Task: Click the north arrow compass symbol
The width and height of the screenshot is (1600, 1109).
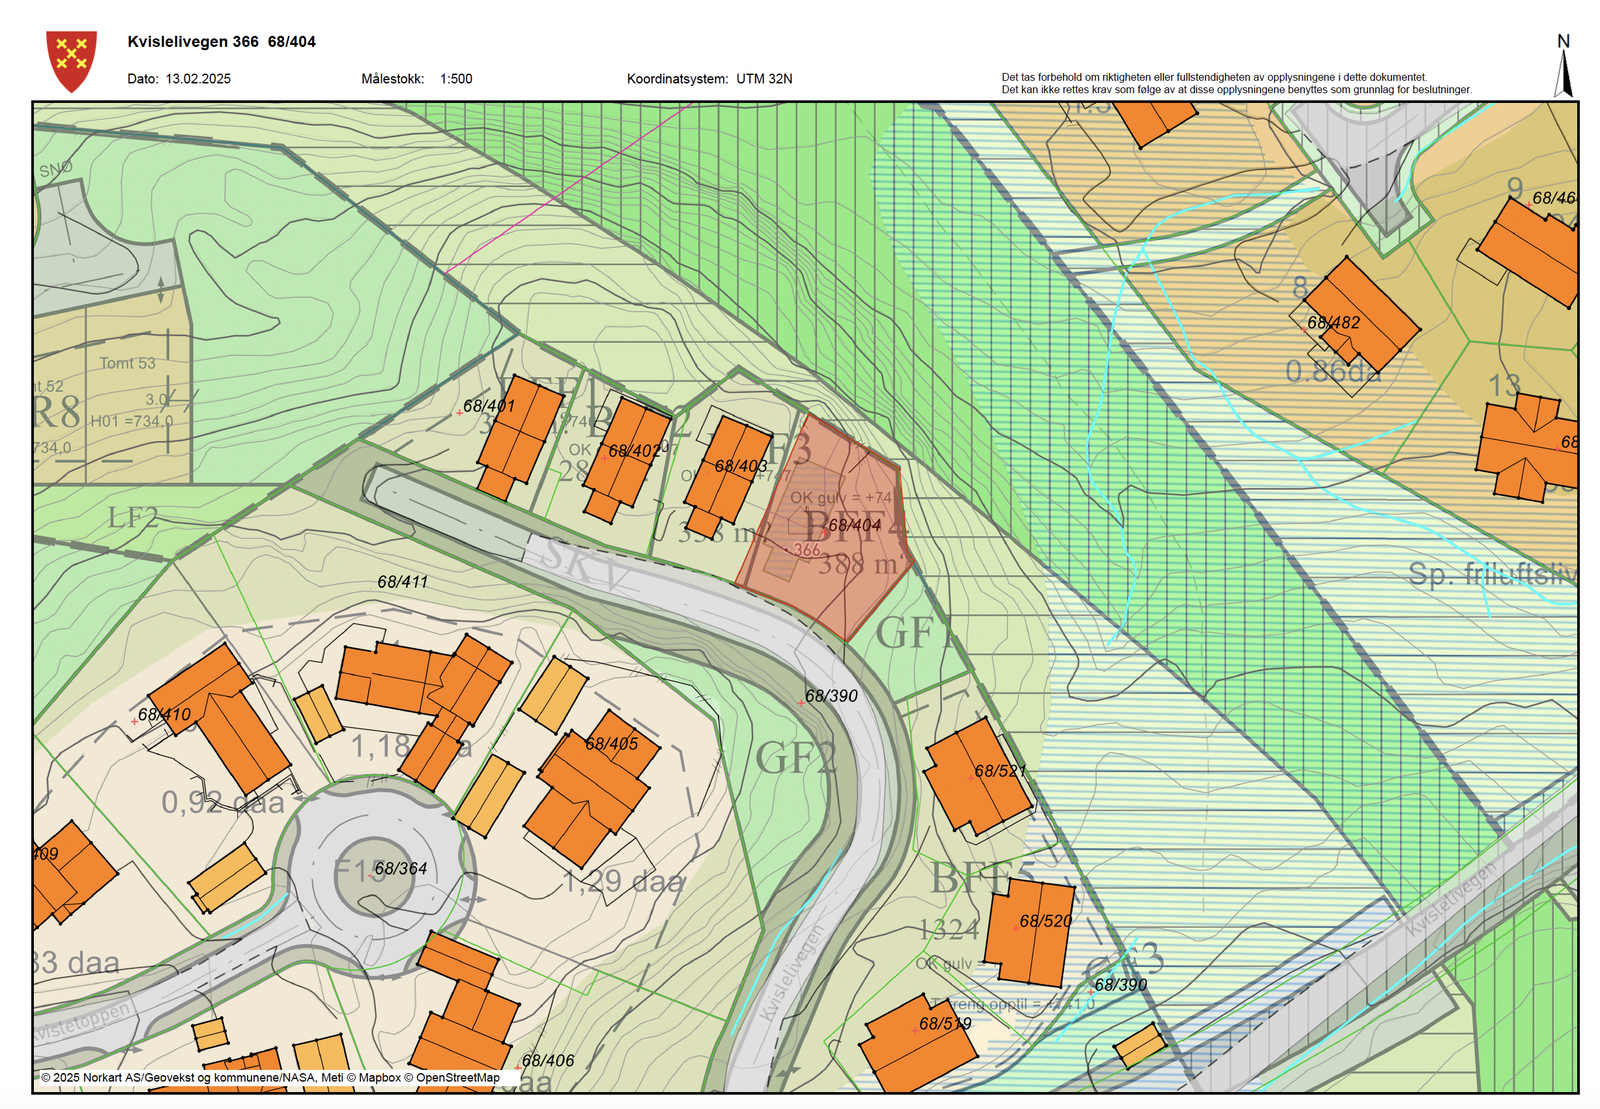Action: tap(1564, 67)
